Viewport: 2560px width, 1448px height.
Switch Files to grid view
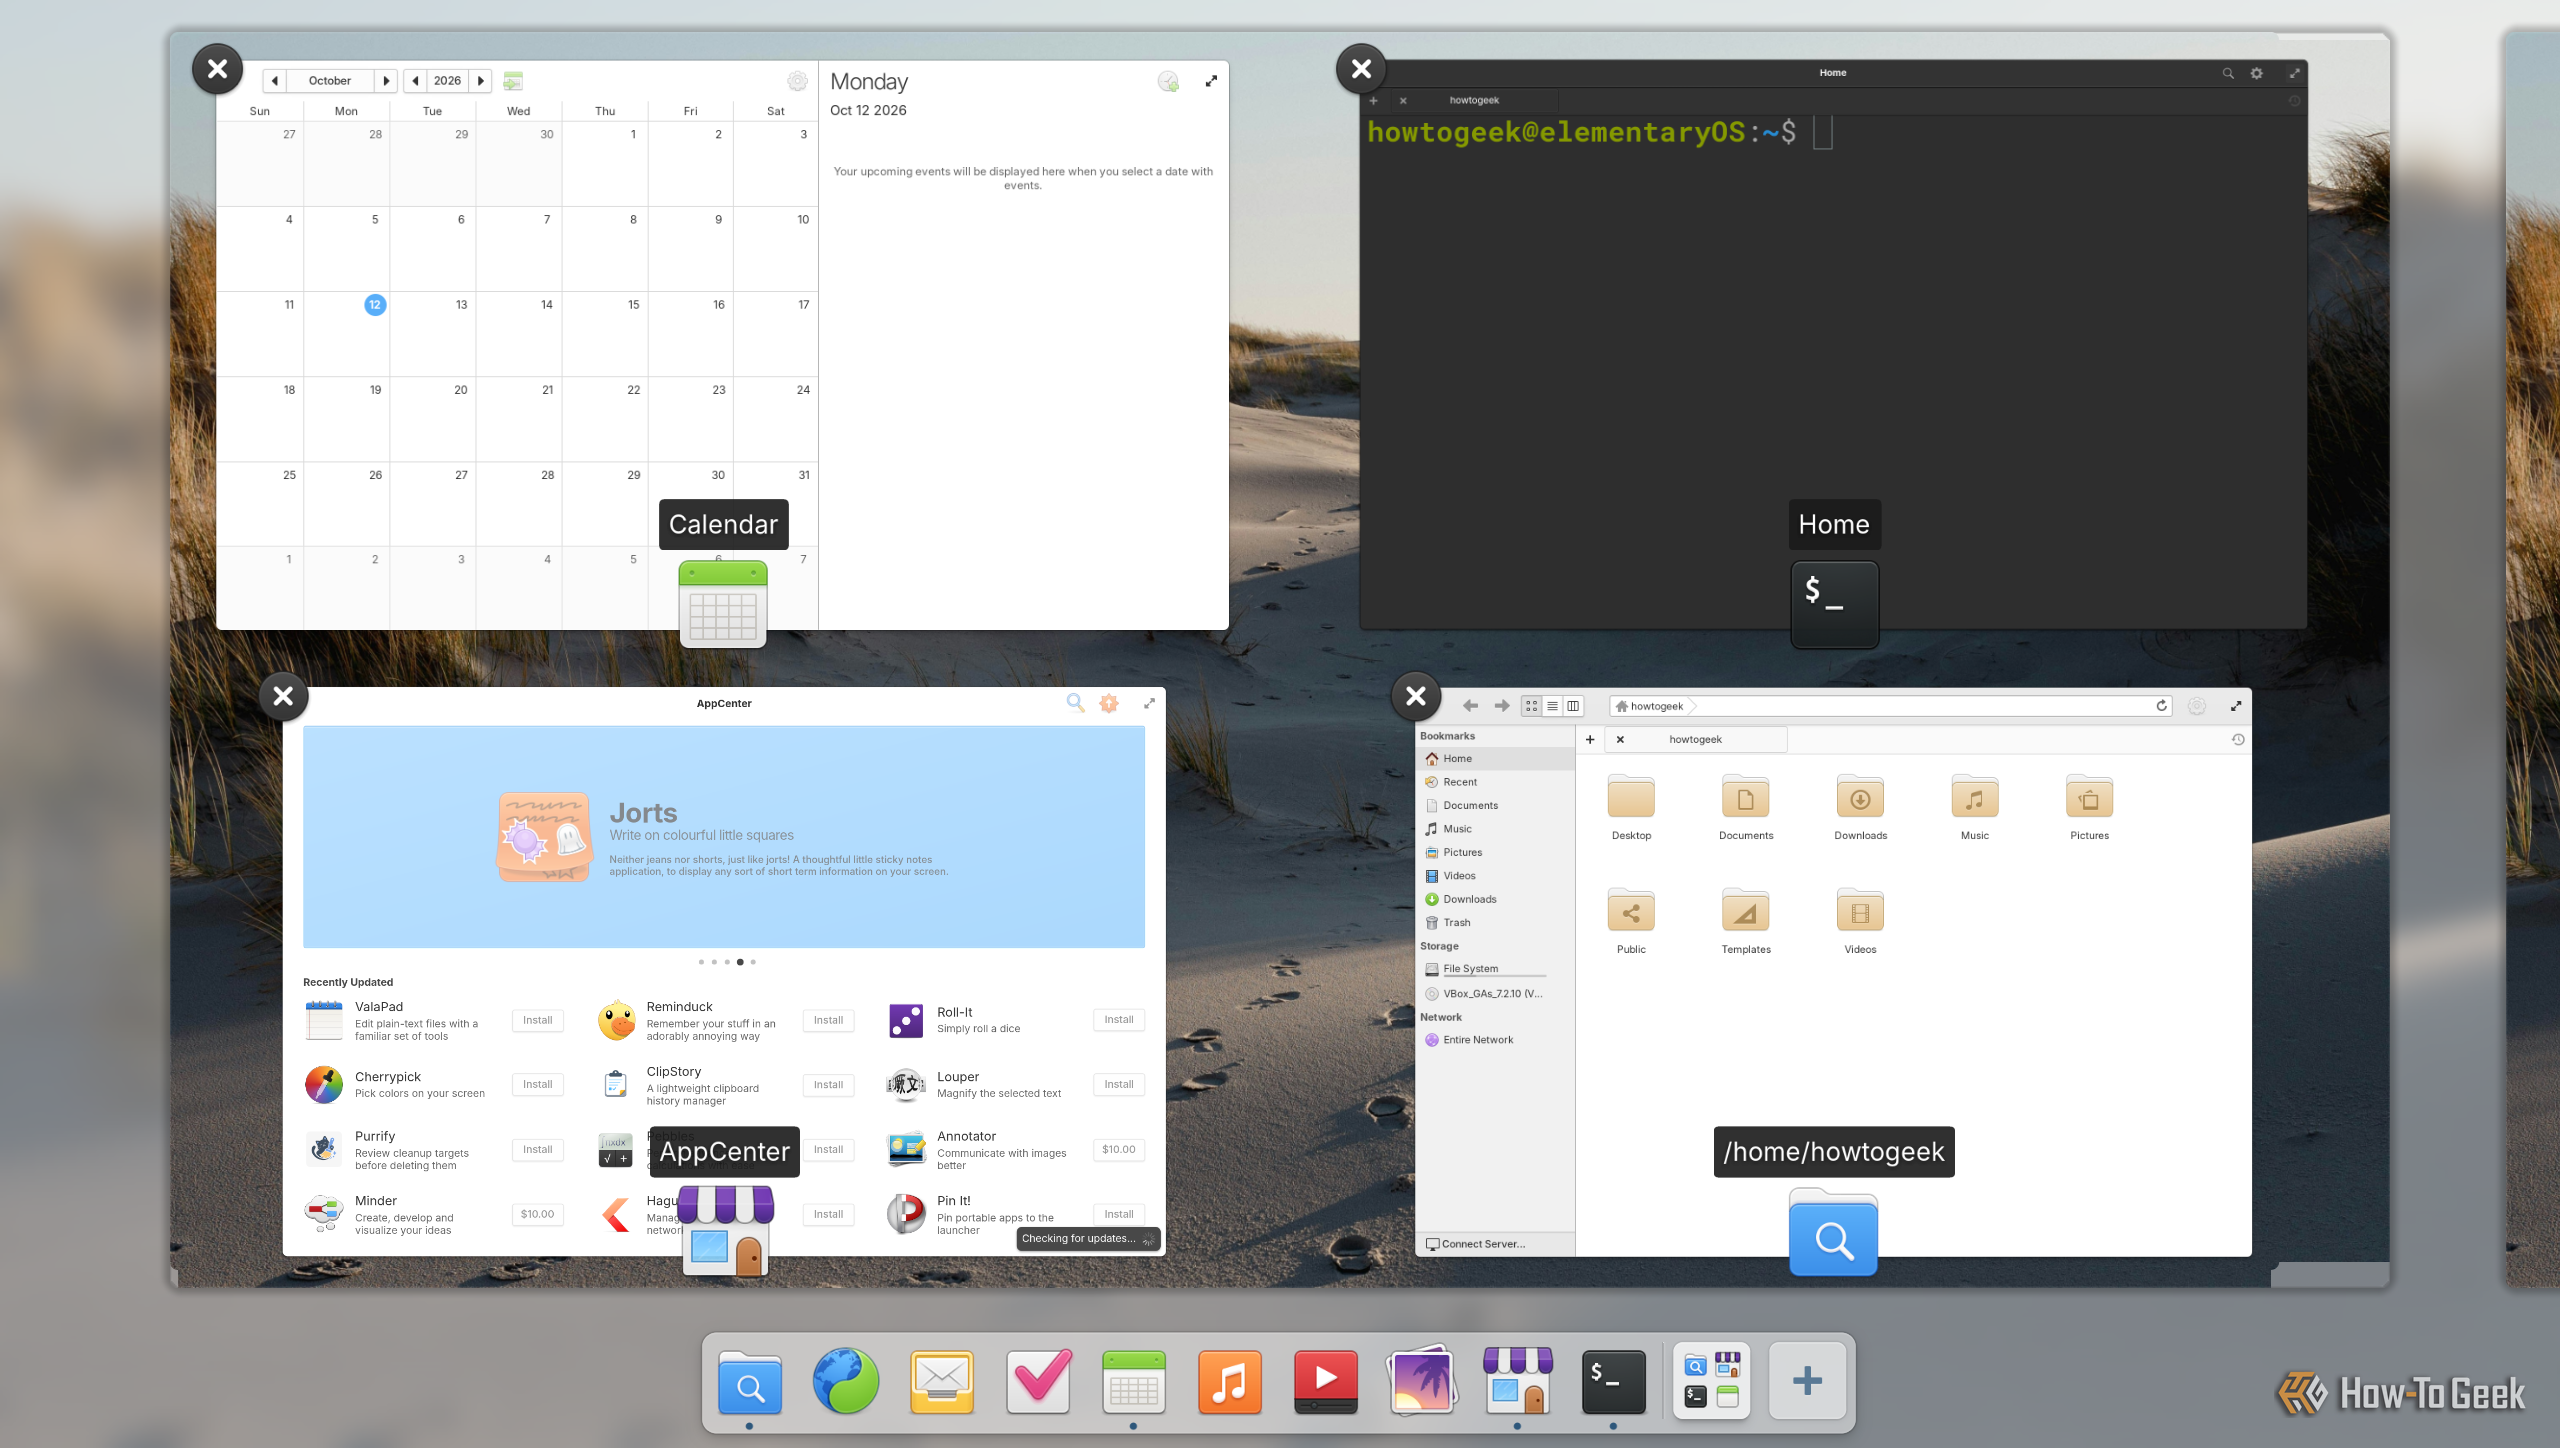[x=1531, y=706]
